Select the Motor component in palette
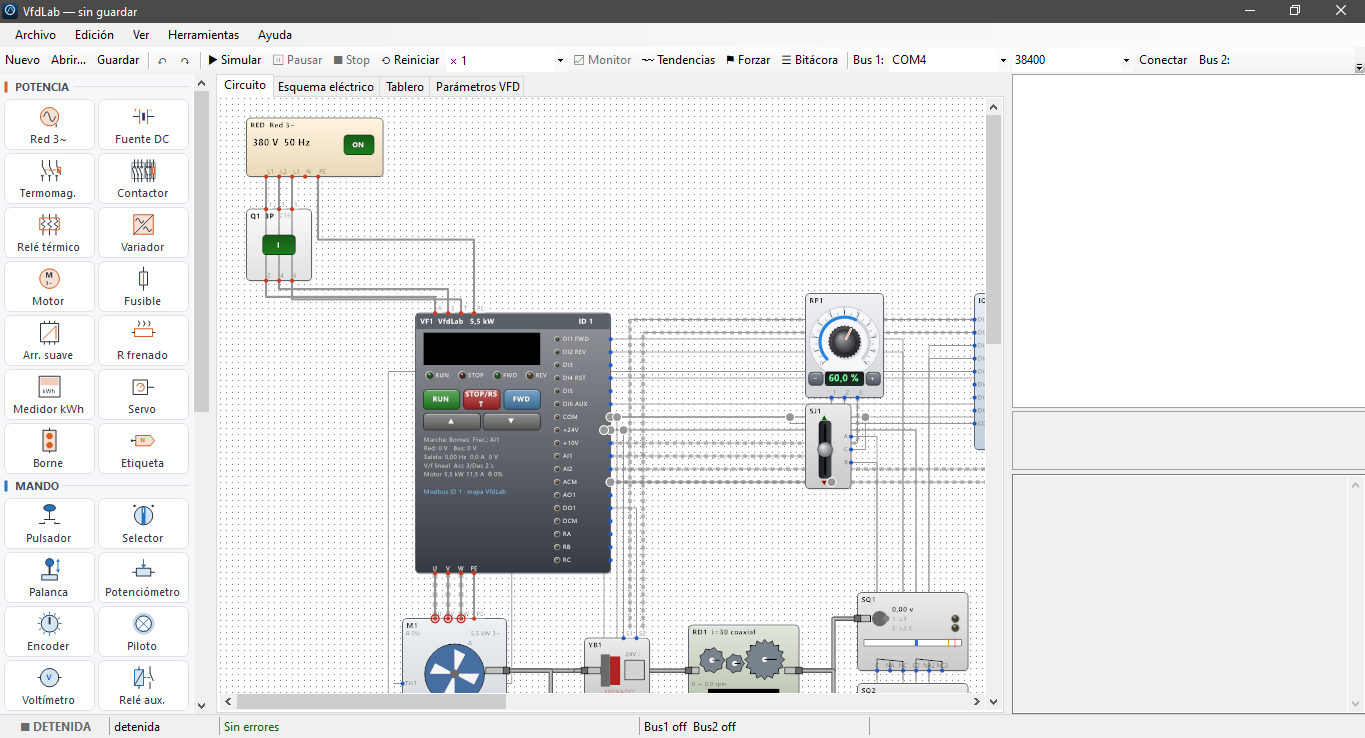Viewport: 1365px width, 738px height. pos(49,286)
